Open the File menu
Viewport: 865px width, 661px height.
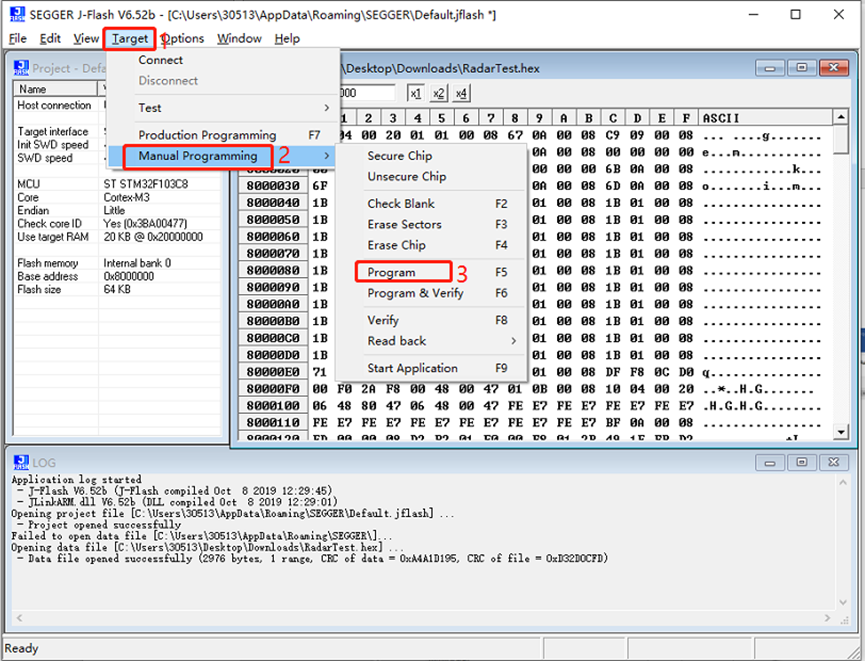coord(18,39)
